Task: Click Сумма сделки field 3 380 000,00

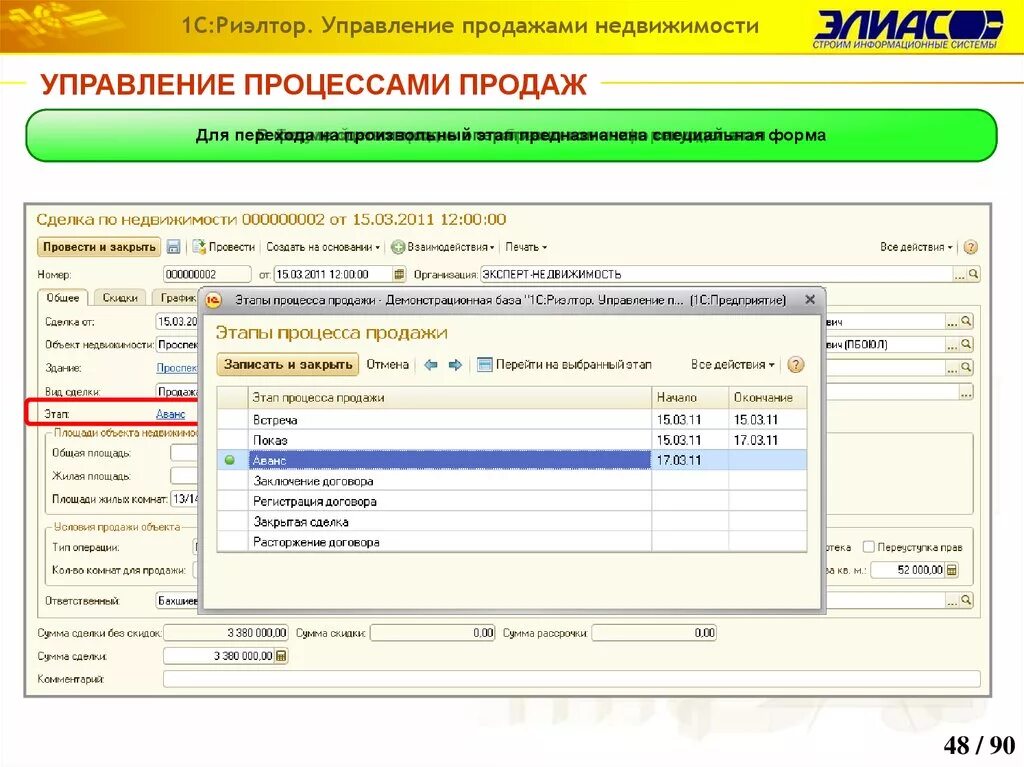Action: point(219,656)
